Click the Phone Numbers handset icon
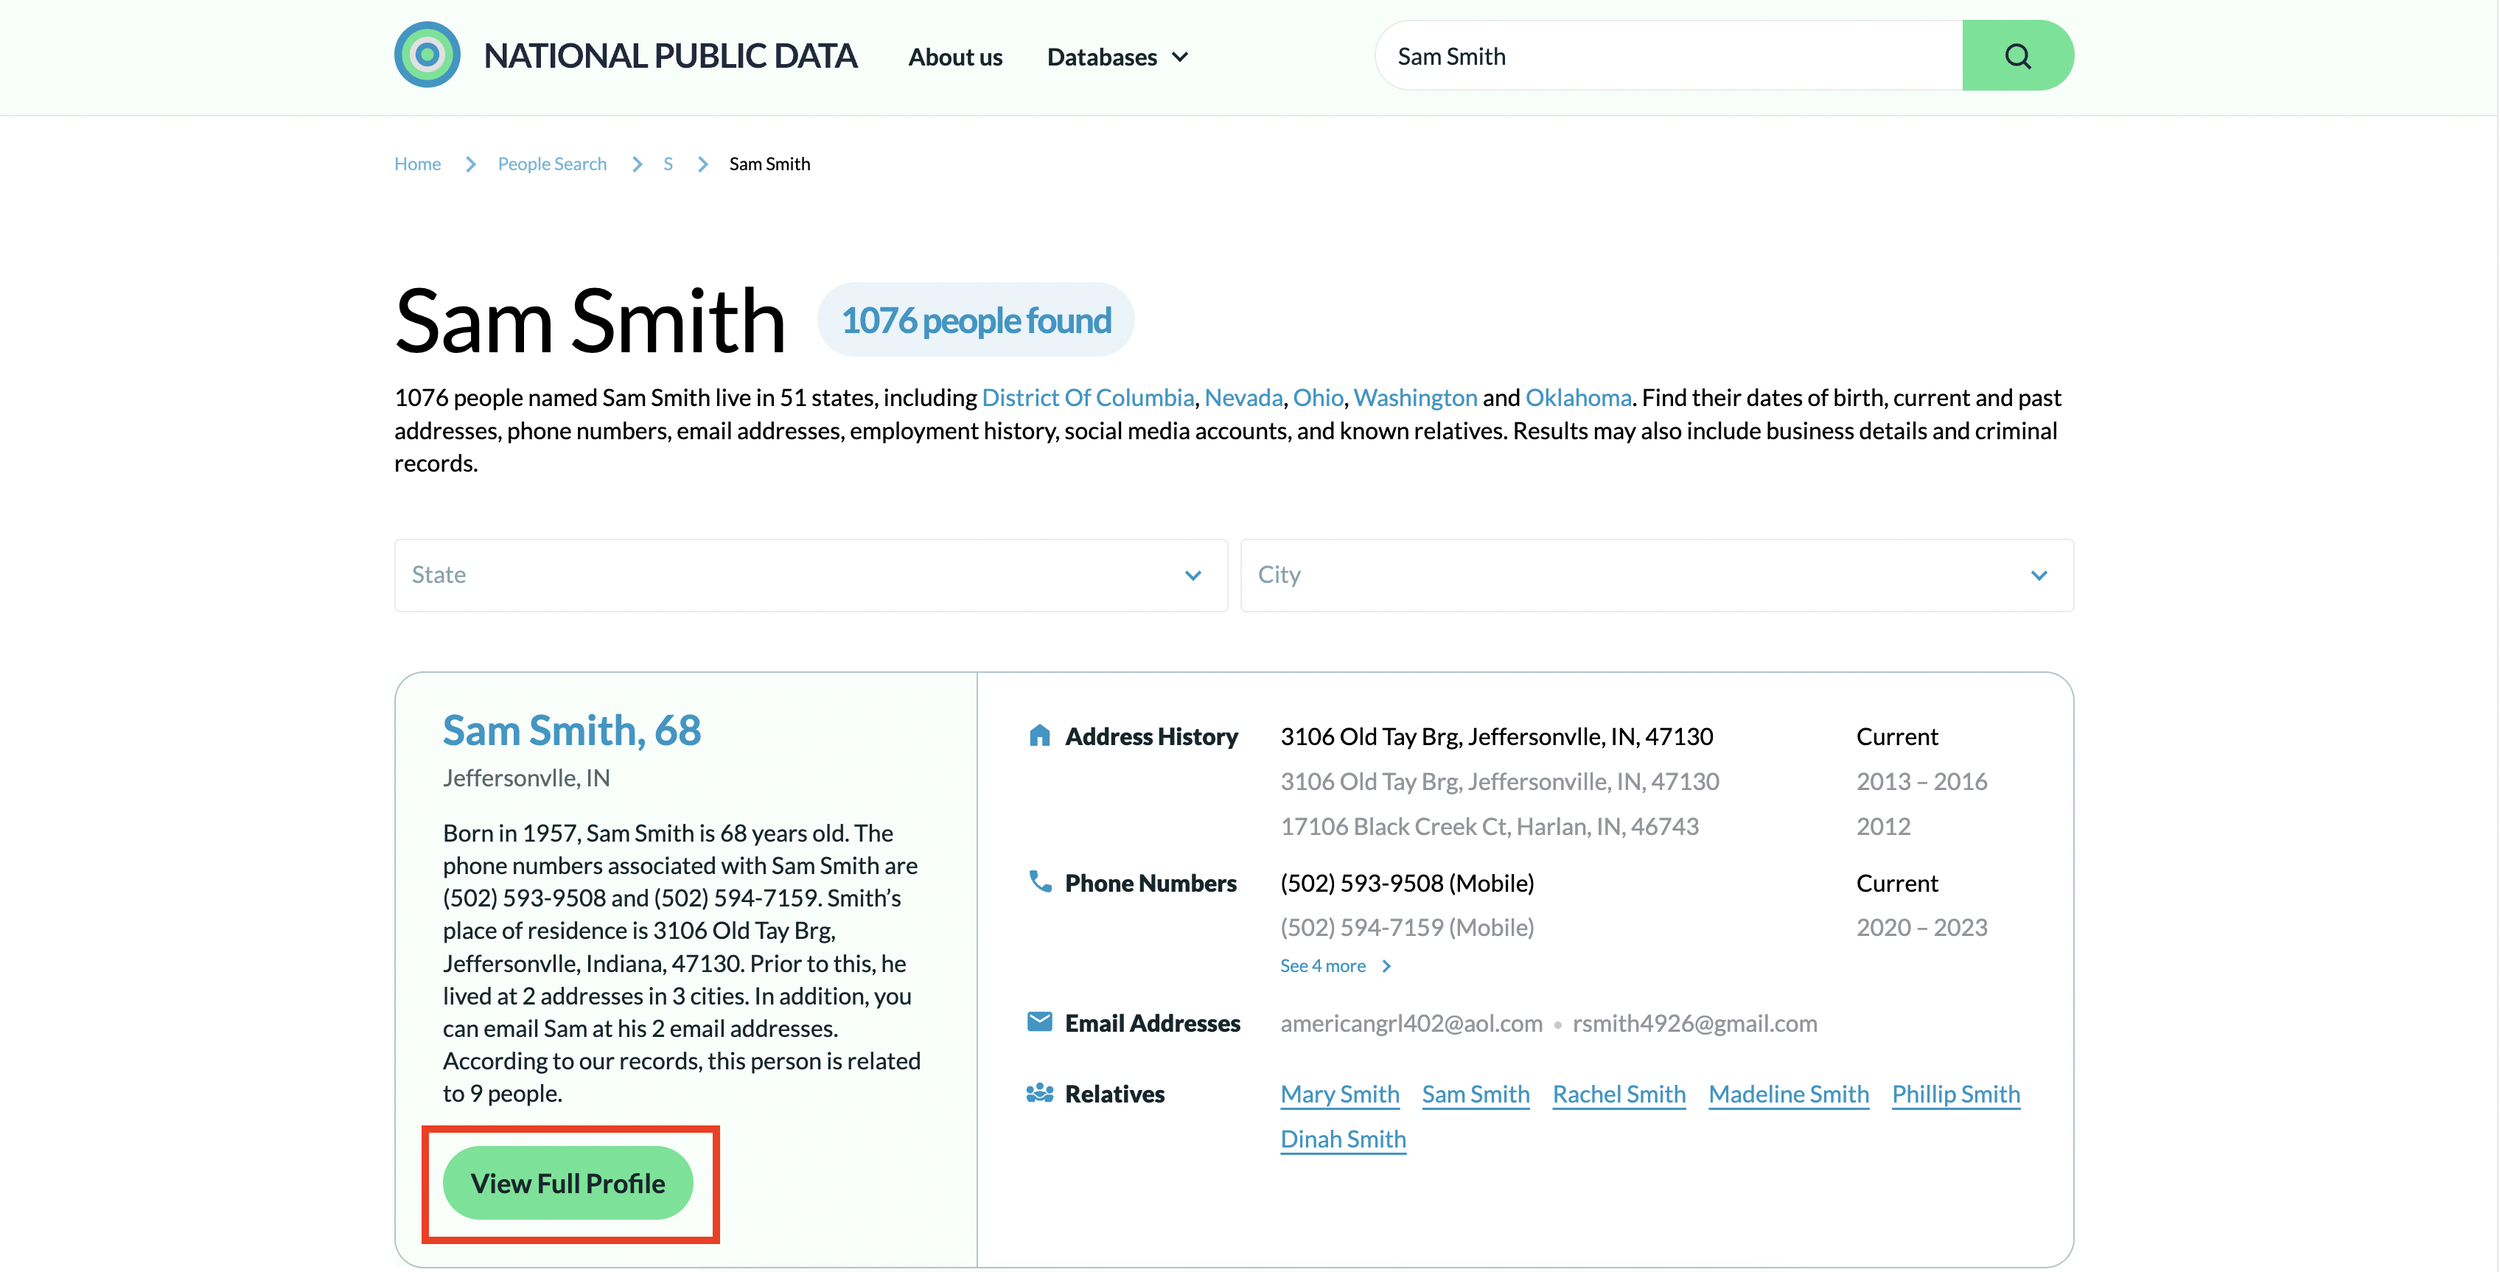The width and height of the screenshot is (2500, 1272). (1039, 882)
